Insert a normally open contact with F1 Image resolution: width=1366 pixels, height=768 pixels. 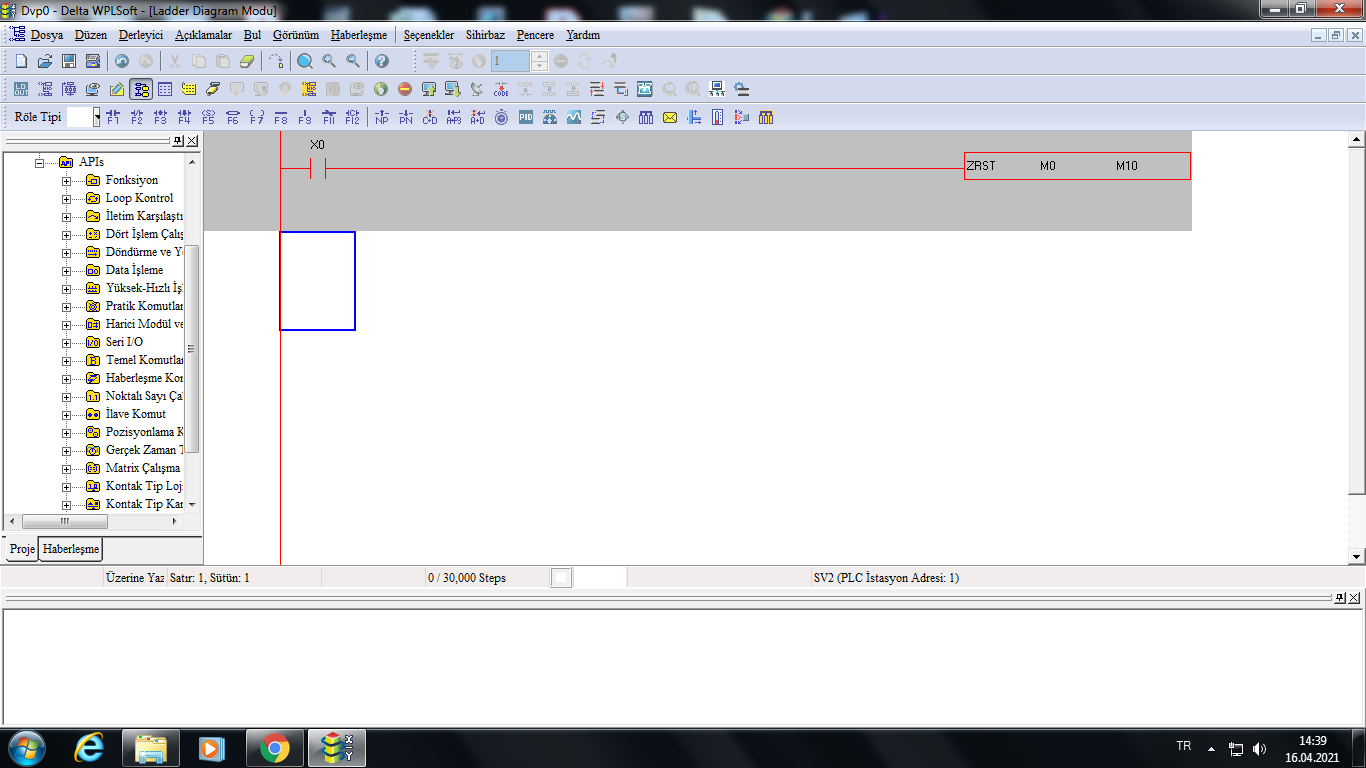(x=112, y=117)
